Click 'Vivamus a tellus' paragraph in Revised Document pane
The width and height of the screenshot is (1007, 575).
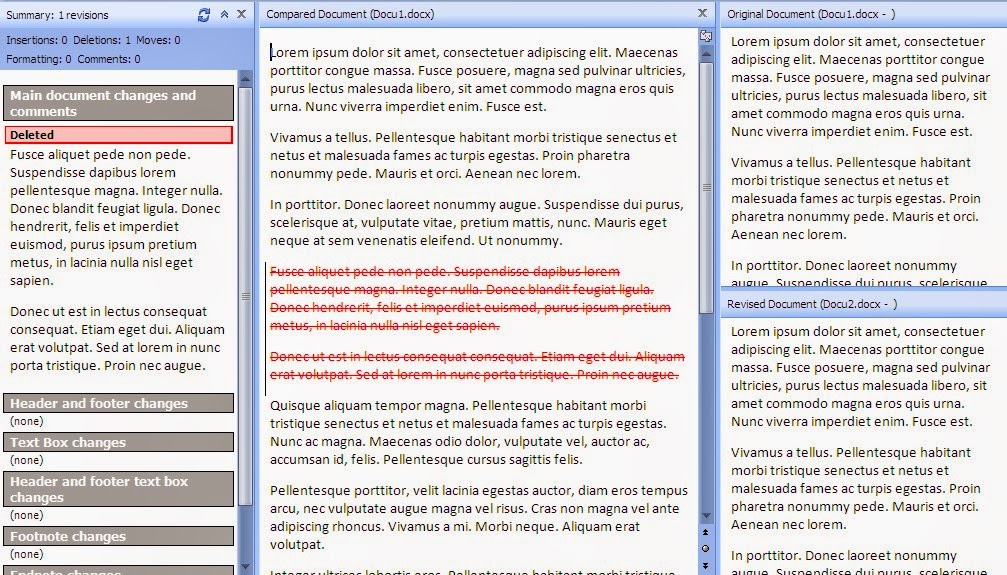coord(855,488)
